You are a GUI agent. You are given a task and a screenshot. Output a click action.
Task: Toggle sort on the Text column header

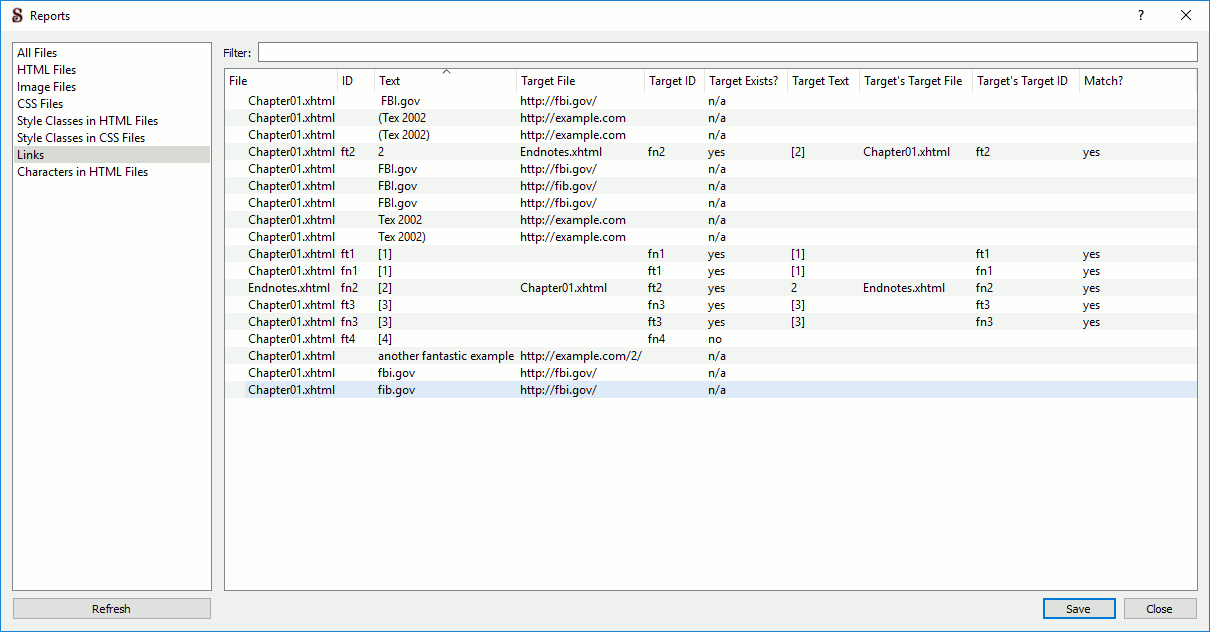pyautogui.click(x=446, y=81)
